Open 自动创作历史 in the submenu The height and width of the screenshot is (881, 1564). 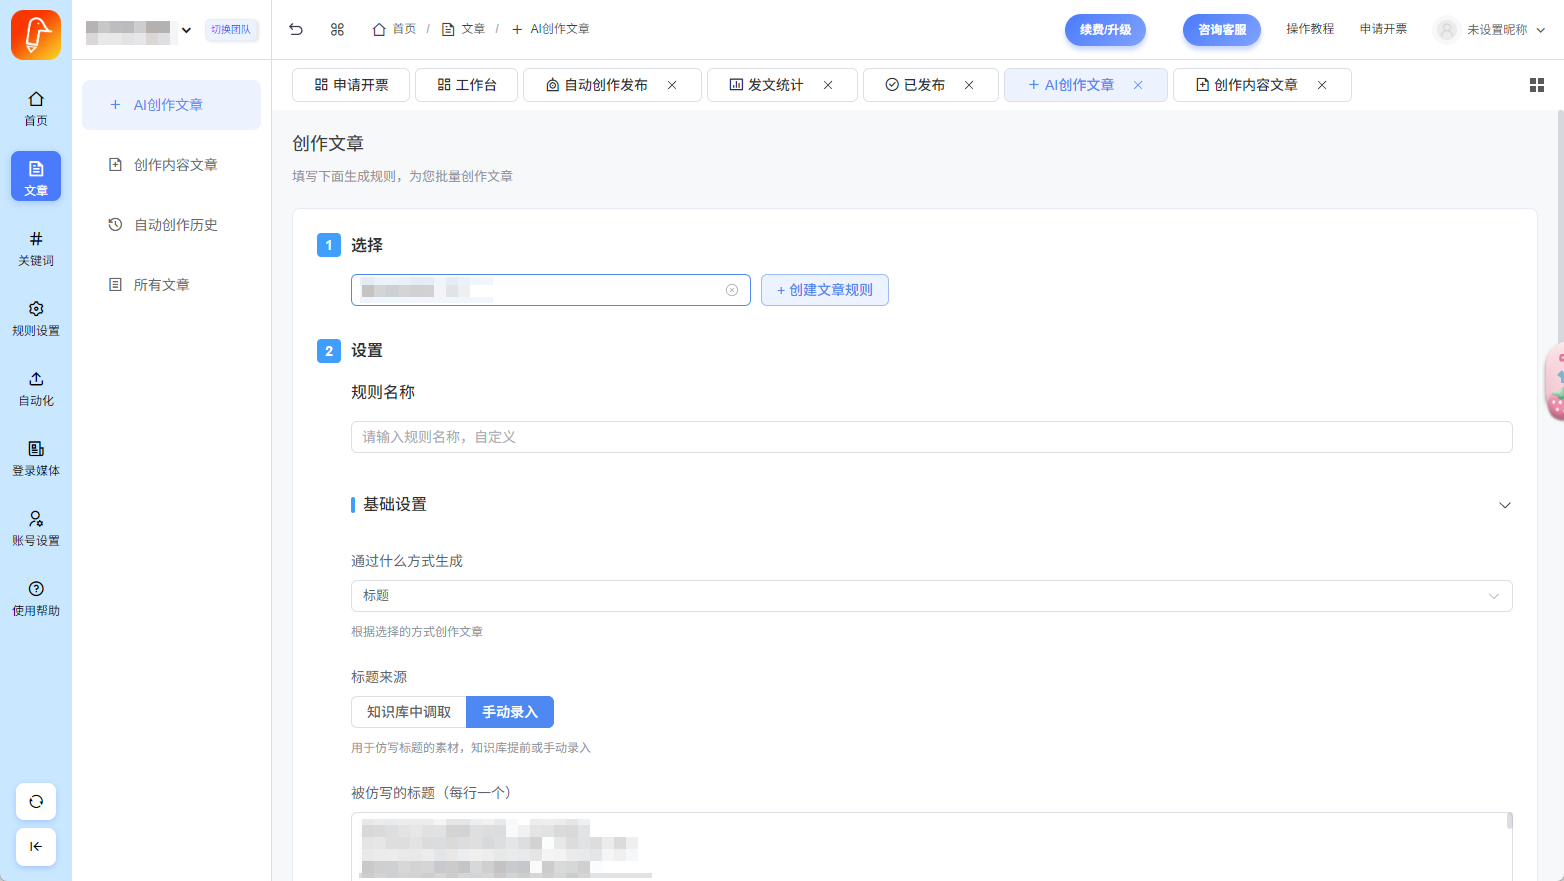pyautogui.click(x=175, y=225)
